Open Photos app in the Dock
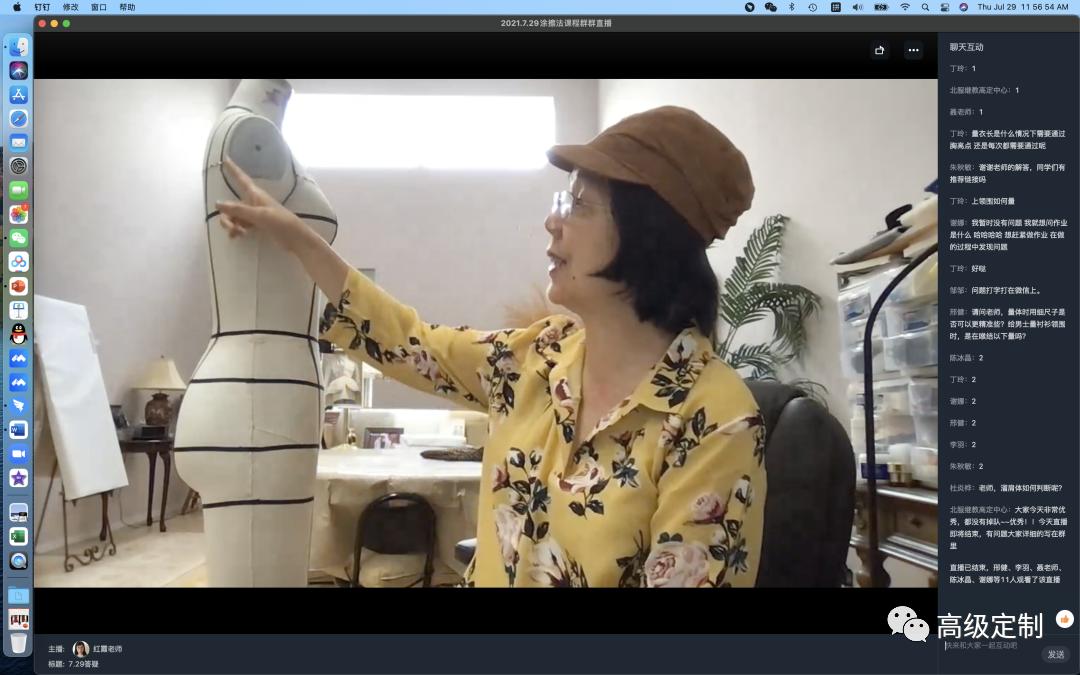1080x675 pixels. click(x=19, y=214)
